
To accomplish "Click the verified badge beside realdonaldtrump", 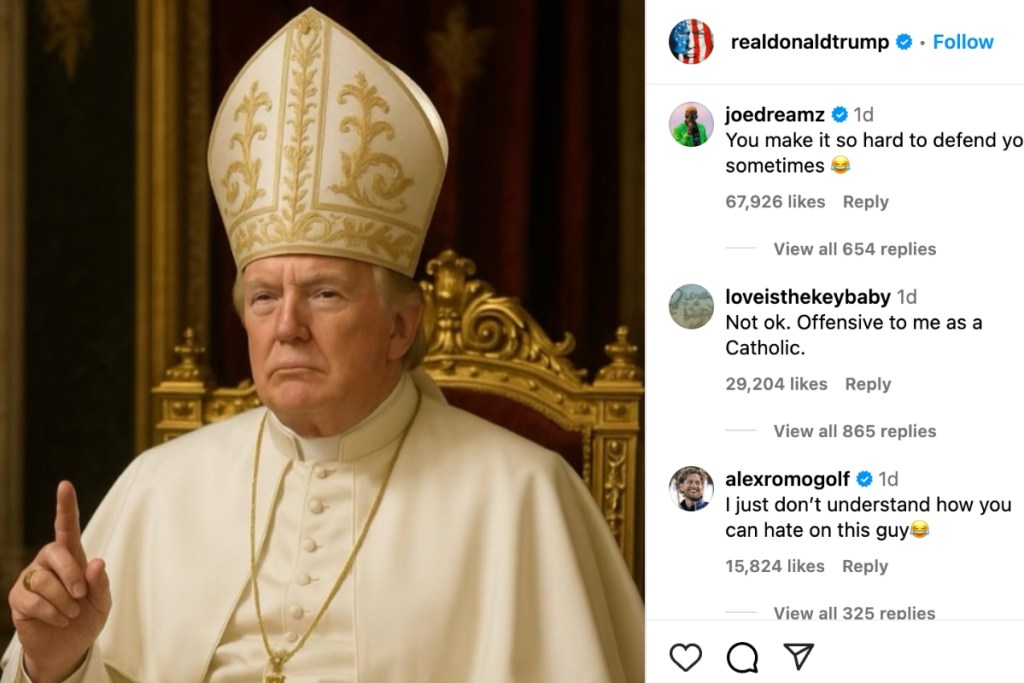I will tap(905, 42).
